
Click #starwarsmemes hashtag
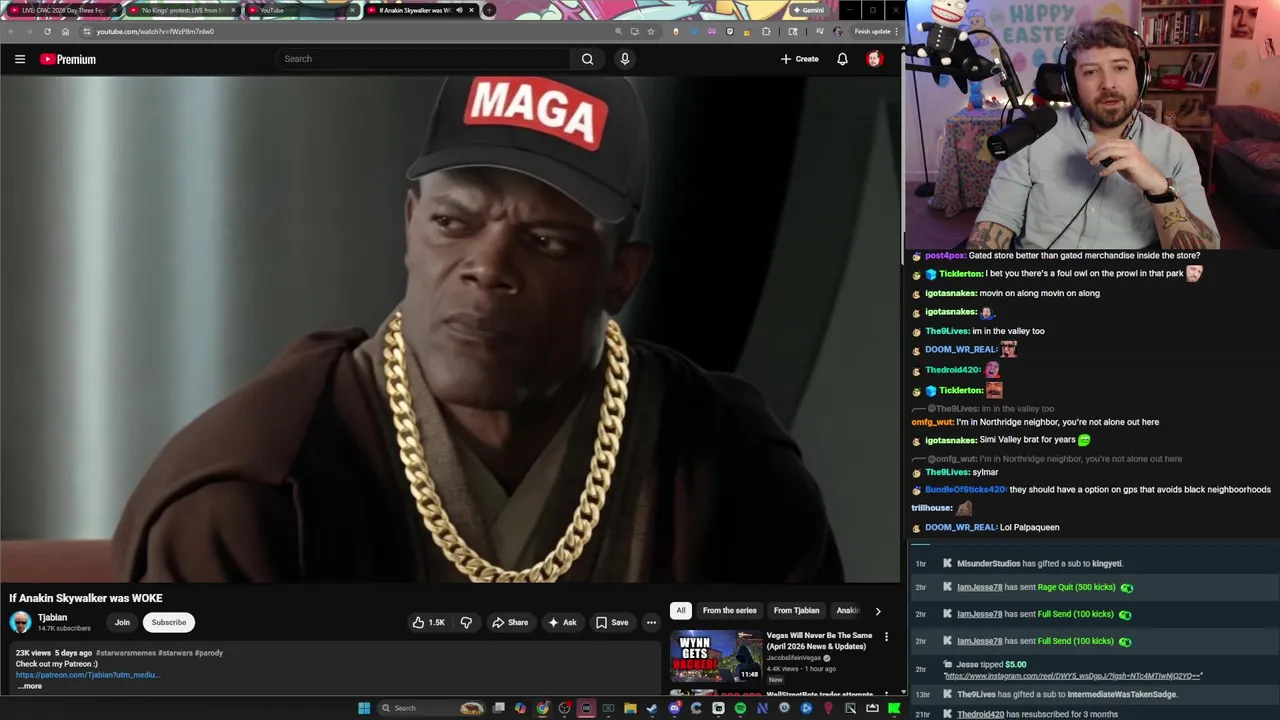(x=125, y=653)
